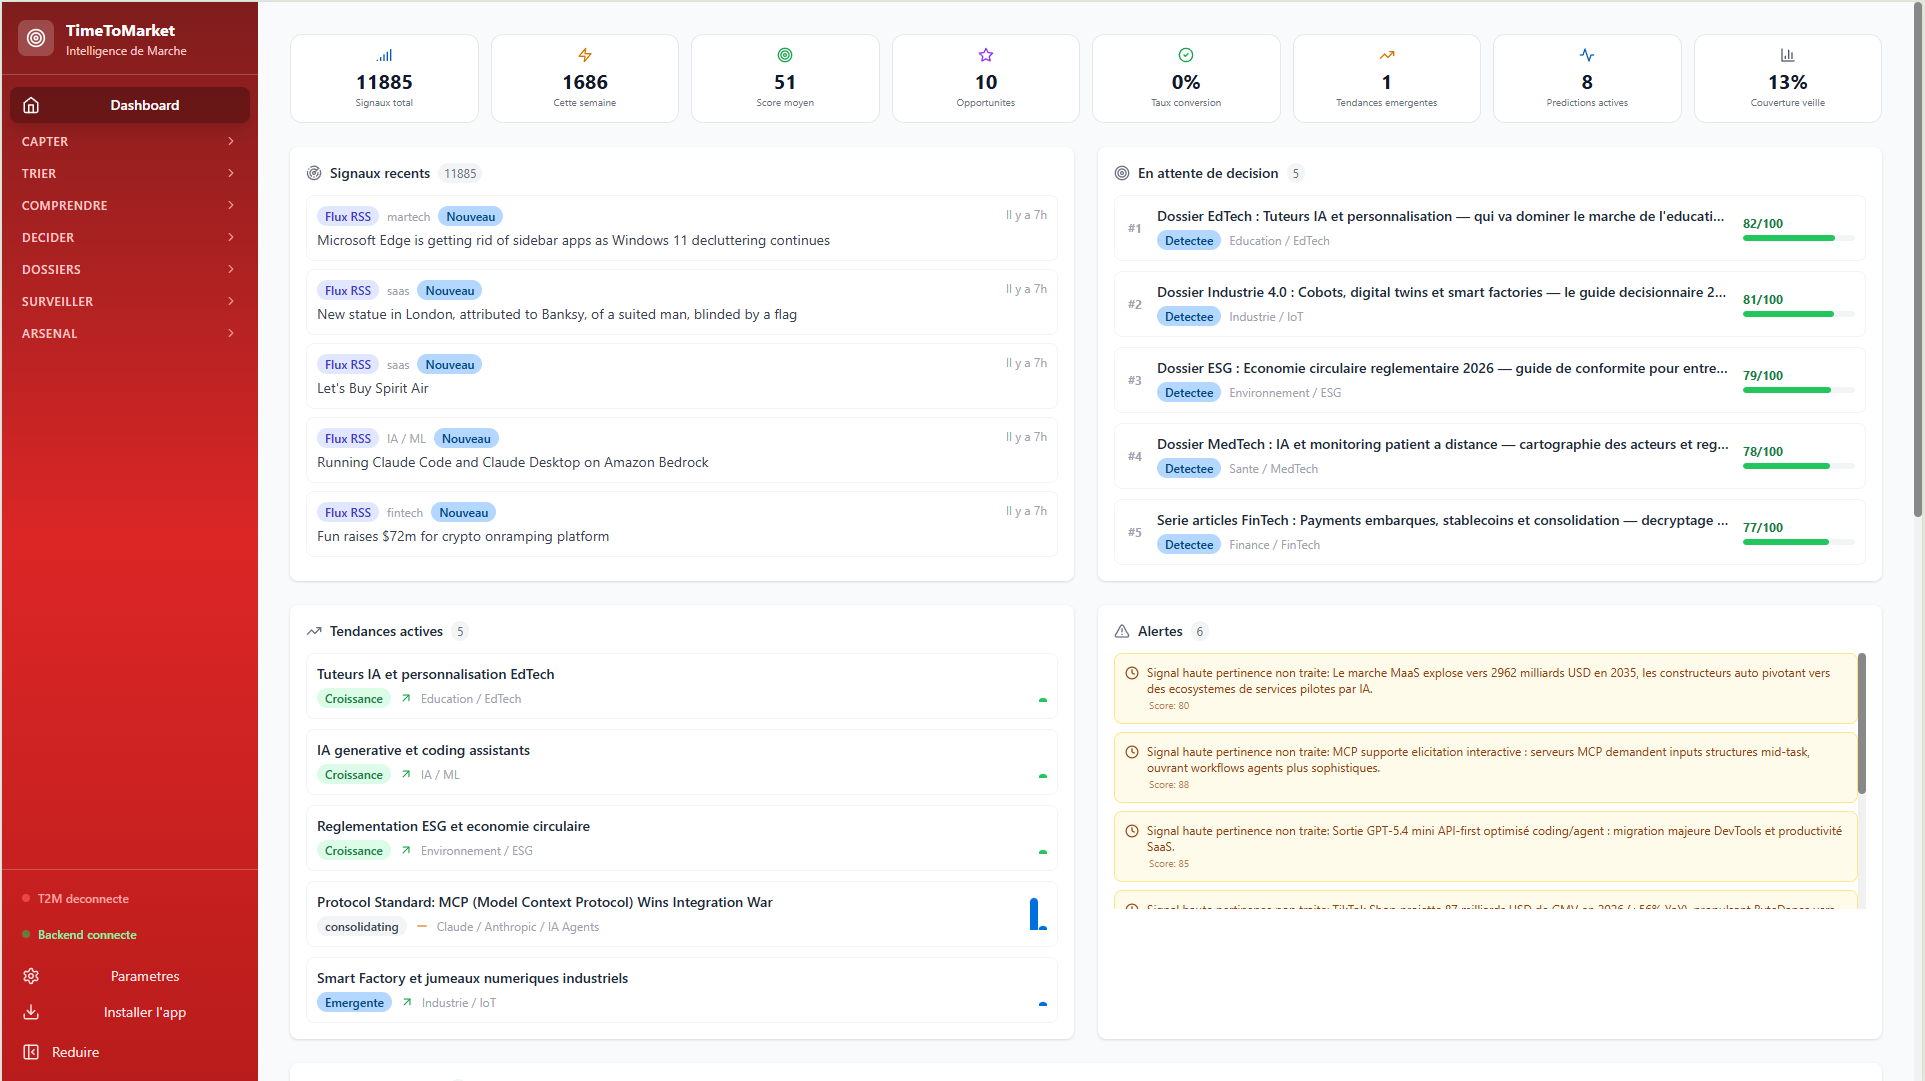Click the checkmark icon above Taux conversion
The image size is (1925, 1081).
[x=1186, y=55]
